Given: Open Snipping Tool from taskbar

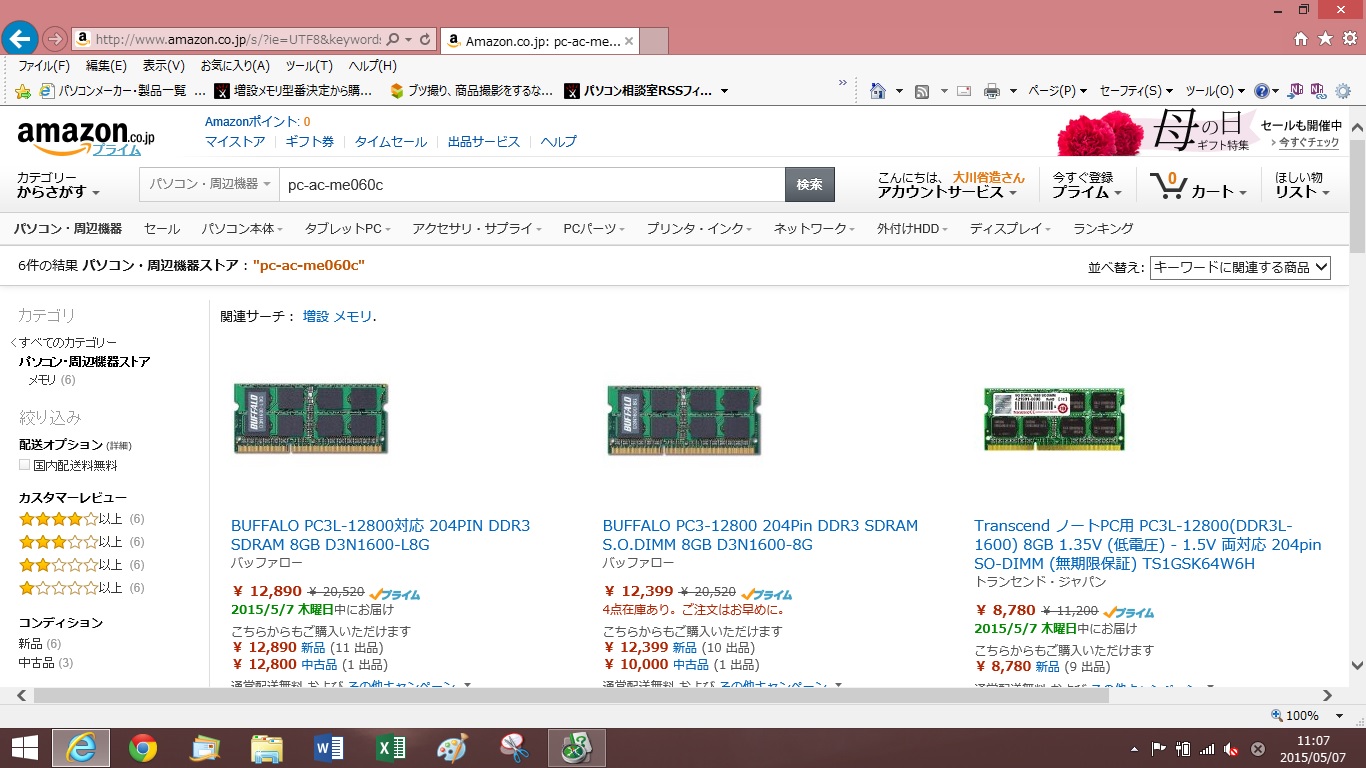Looking at the screenshot, I should [x=514, y=747].
